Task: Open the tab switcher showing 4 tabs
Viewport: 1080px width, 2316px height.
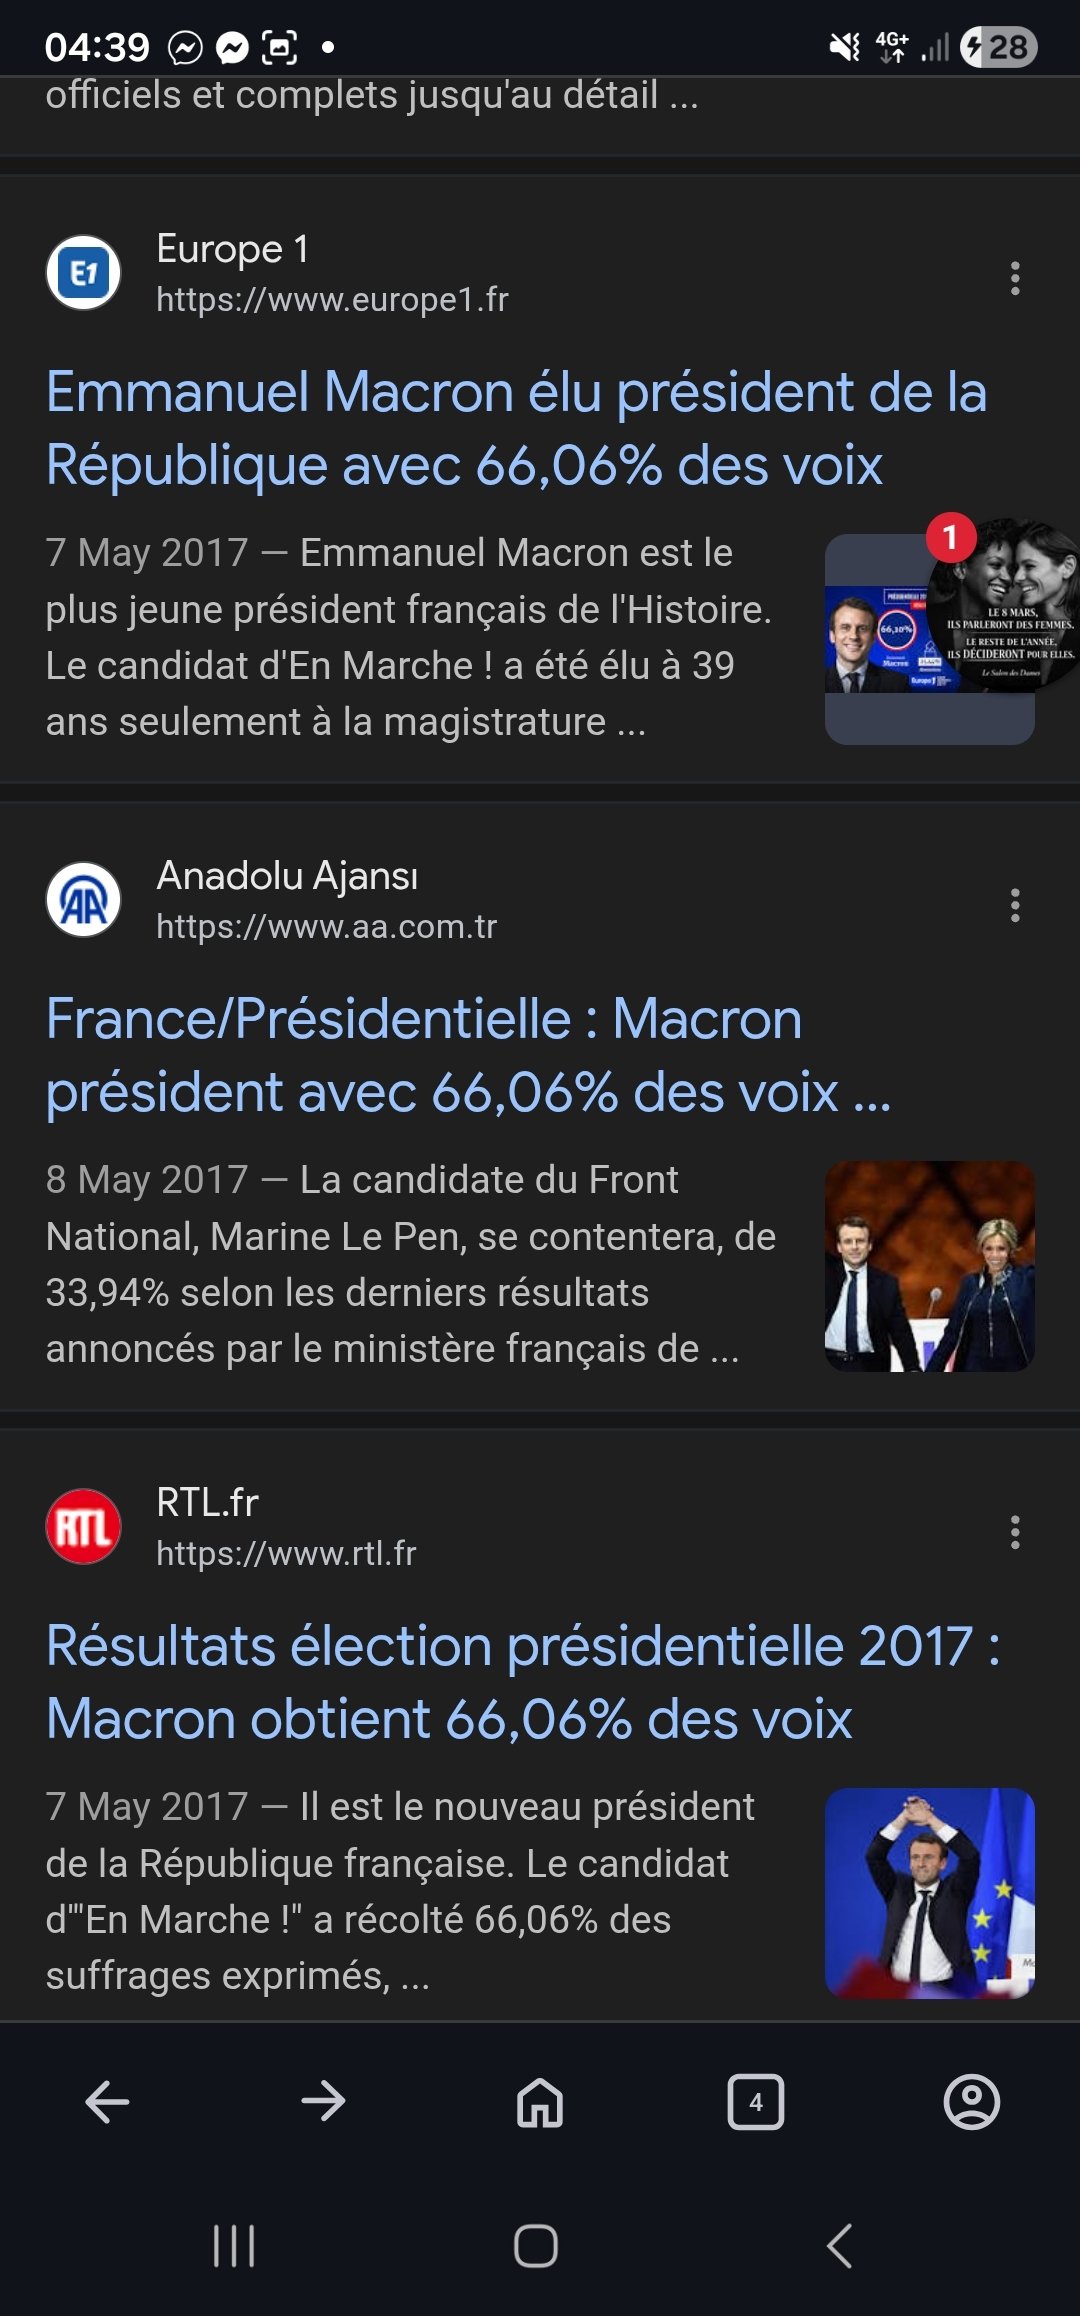Action: point(755,2102)
